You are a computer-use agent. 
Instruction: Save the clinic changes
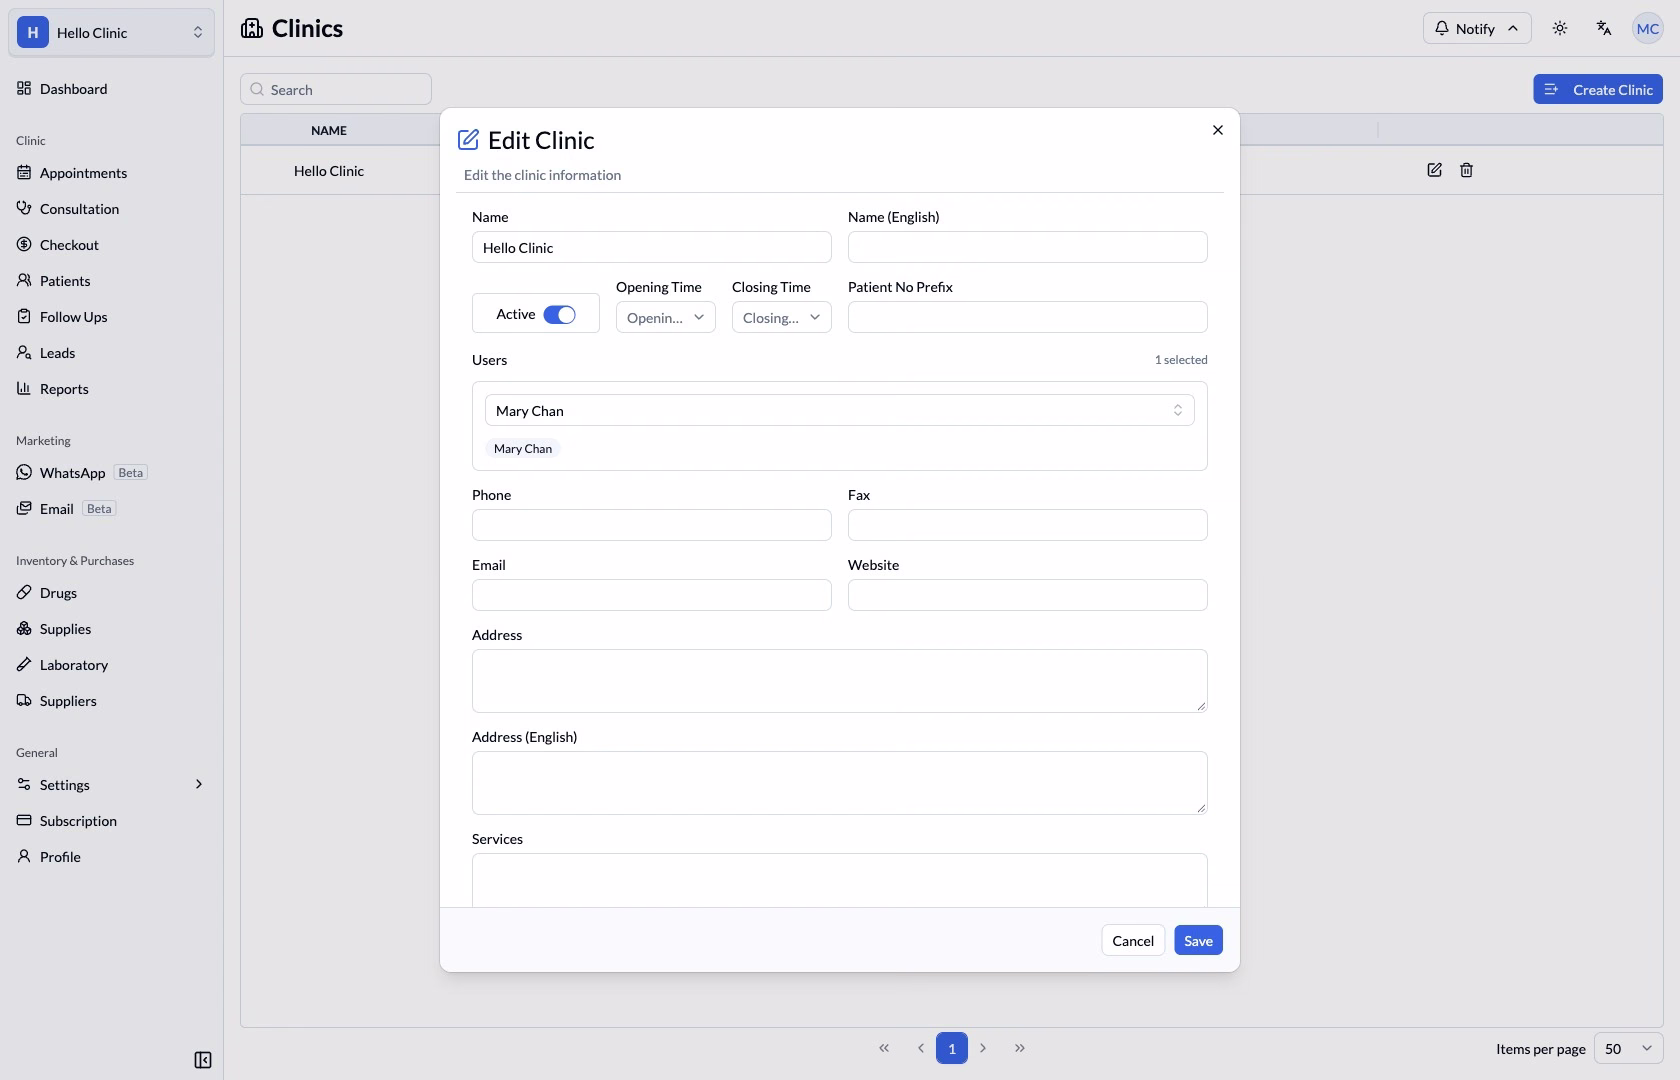(x=1198, y=940)
